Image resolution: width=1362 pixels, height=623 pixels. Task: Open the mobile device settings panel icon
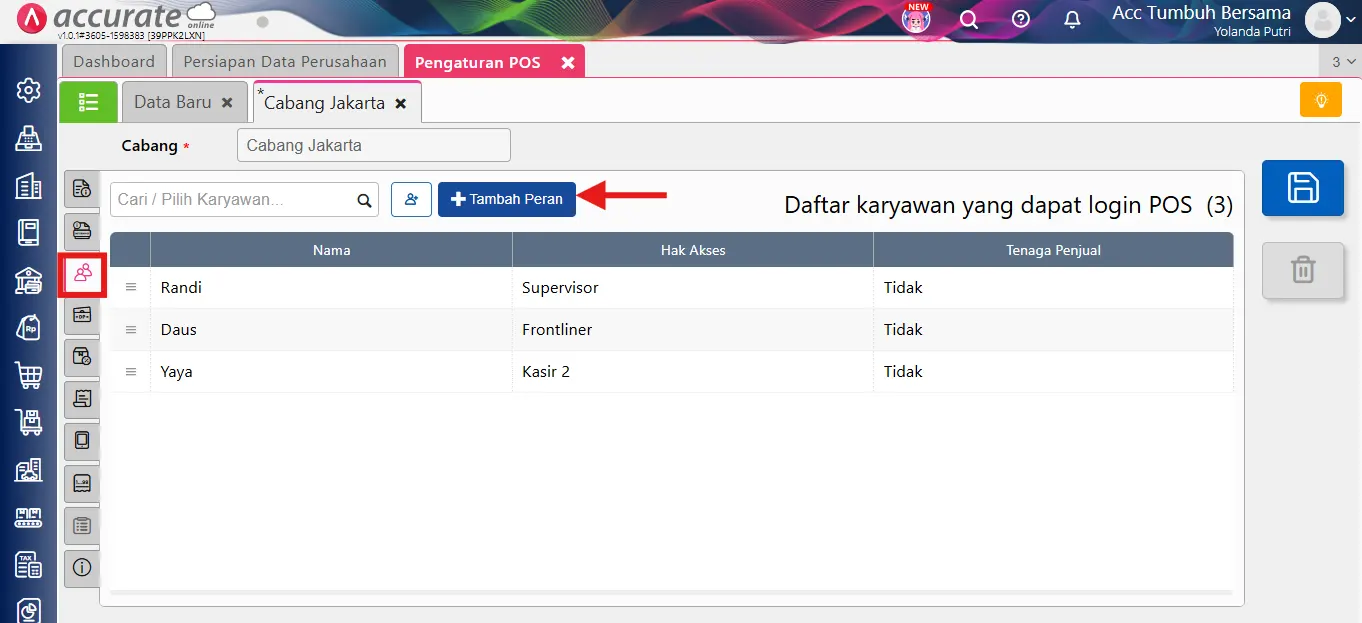pyautogui.click(x=81, y=441)
